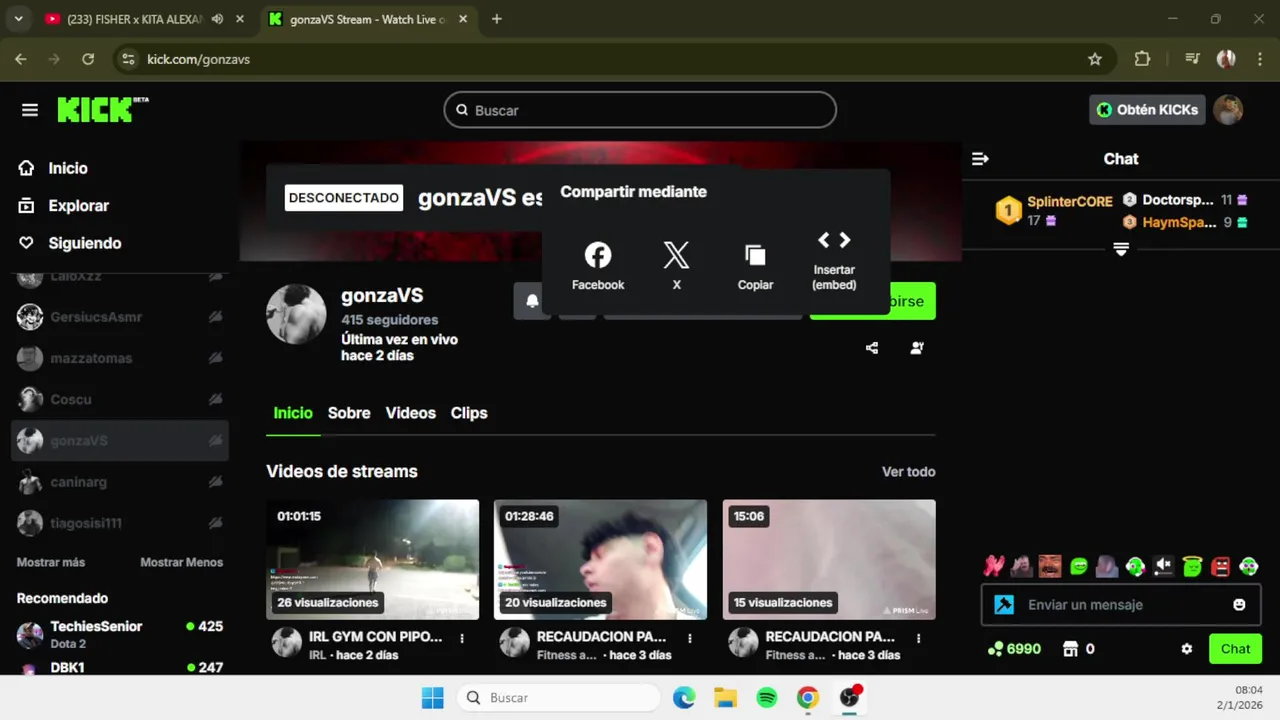This screenshot has width=1280, height=720.
Task: Click the user-with-filter icon beside share
Action: 917,348
